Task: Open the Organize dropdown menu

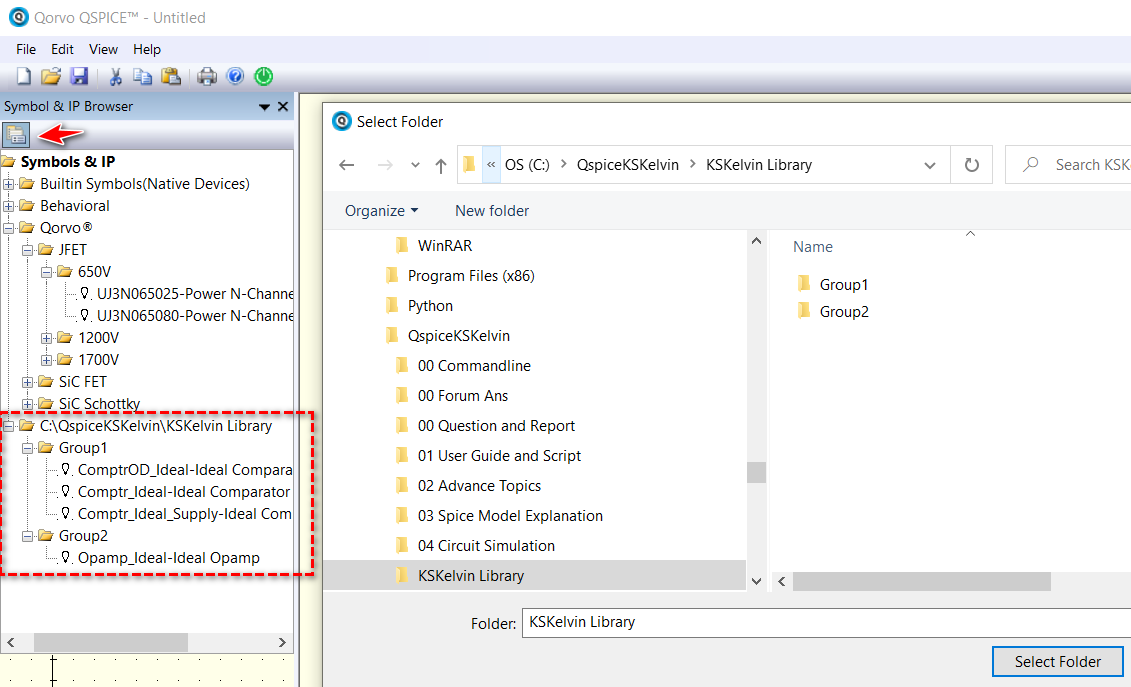Action: point(382,211)
